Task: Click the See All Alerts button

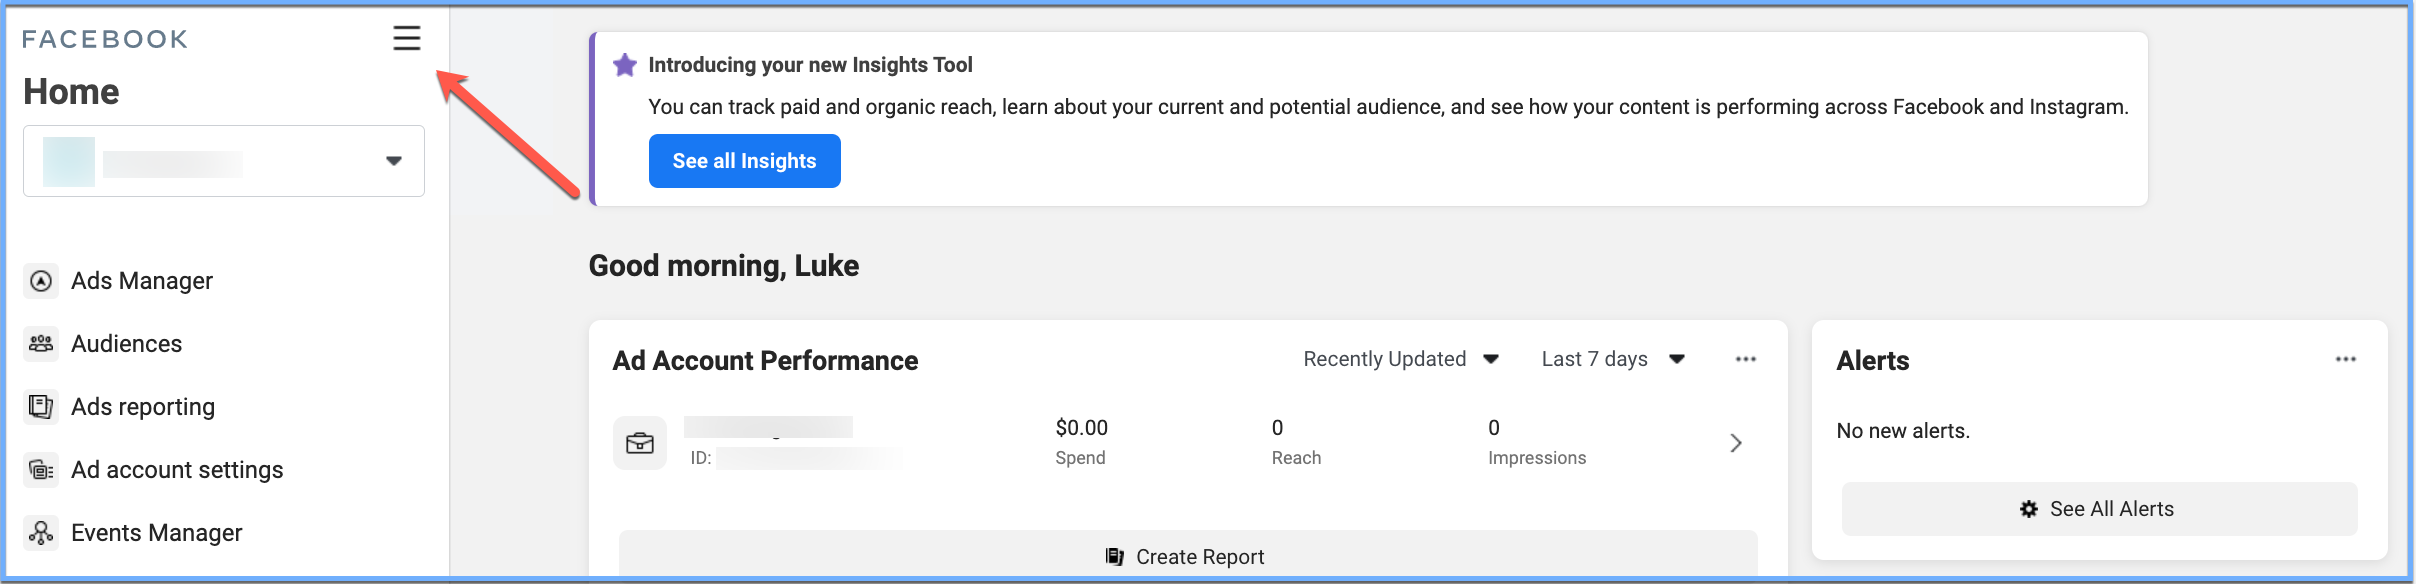Action: 2100,509
